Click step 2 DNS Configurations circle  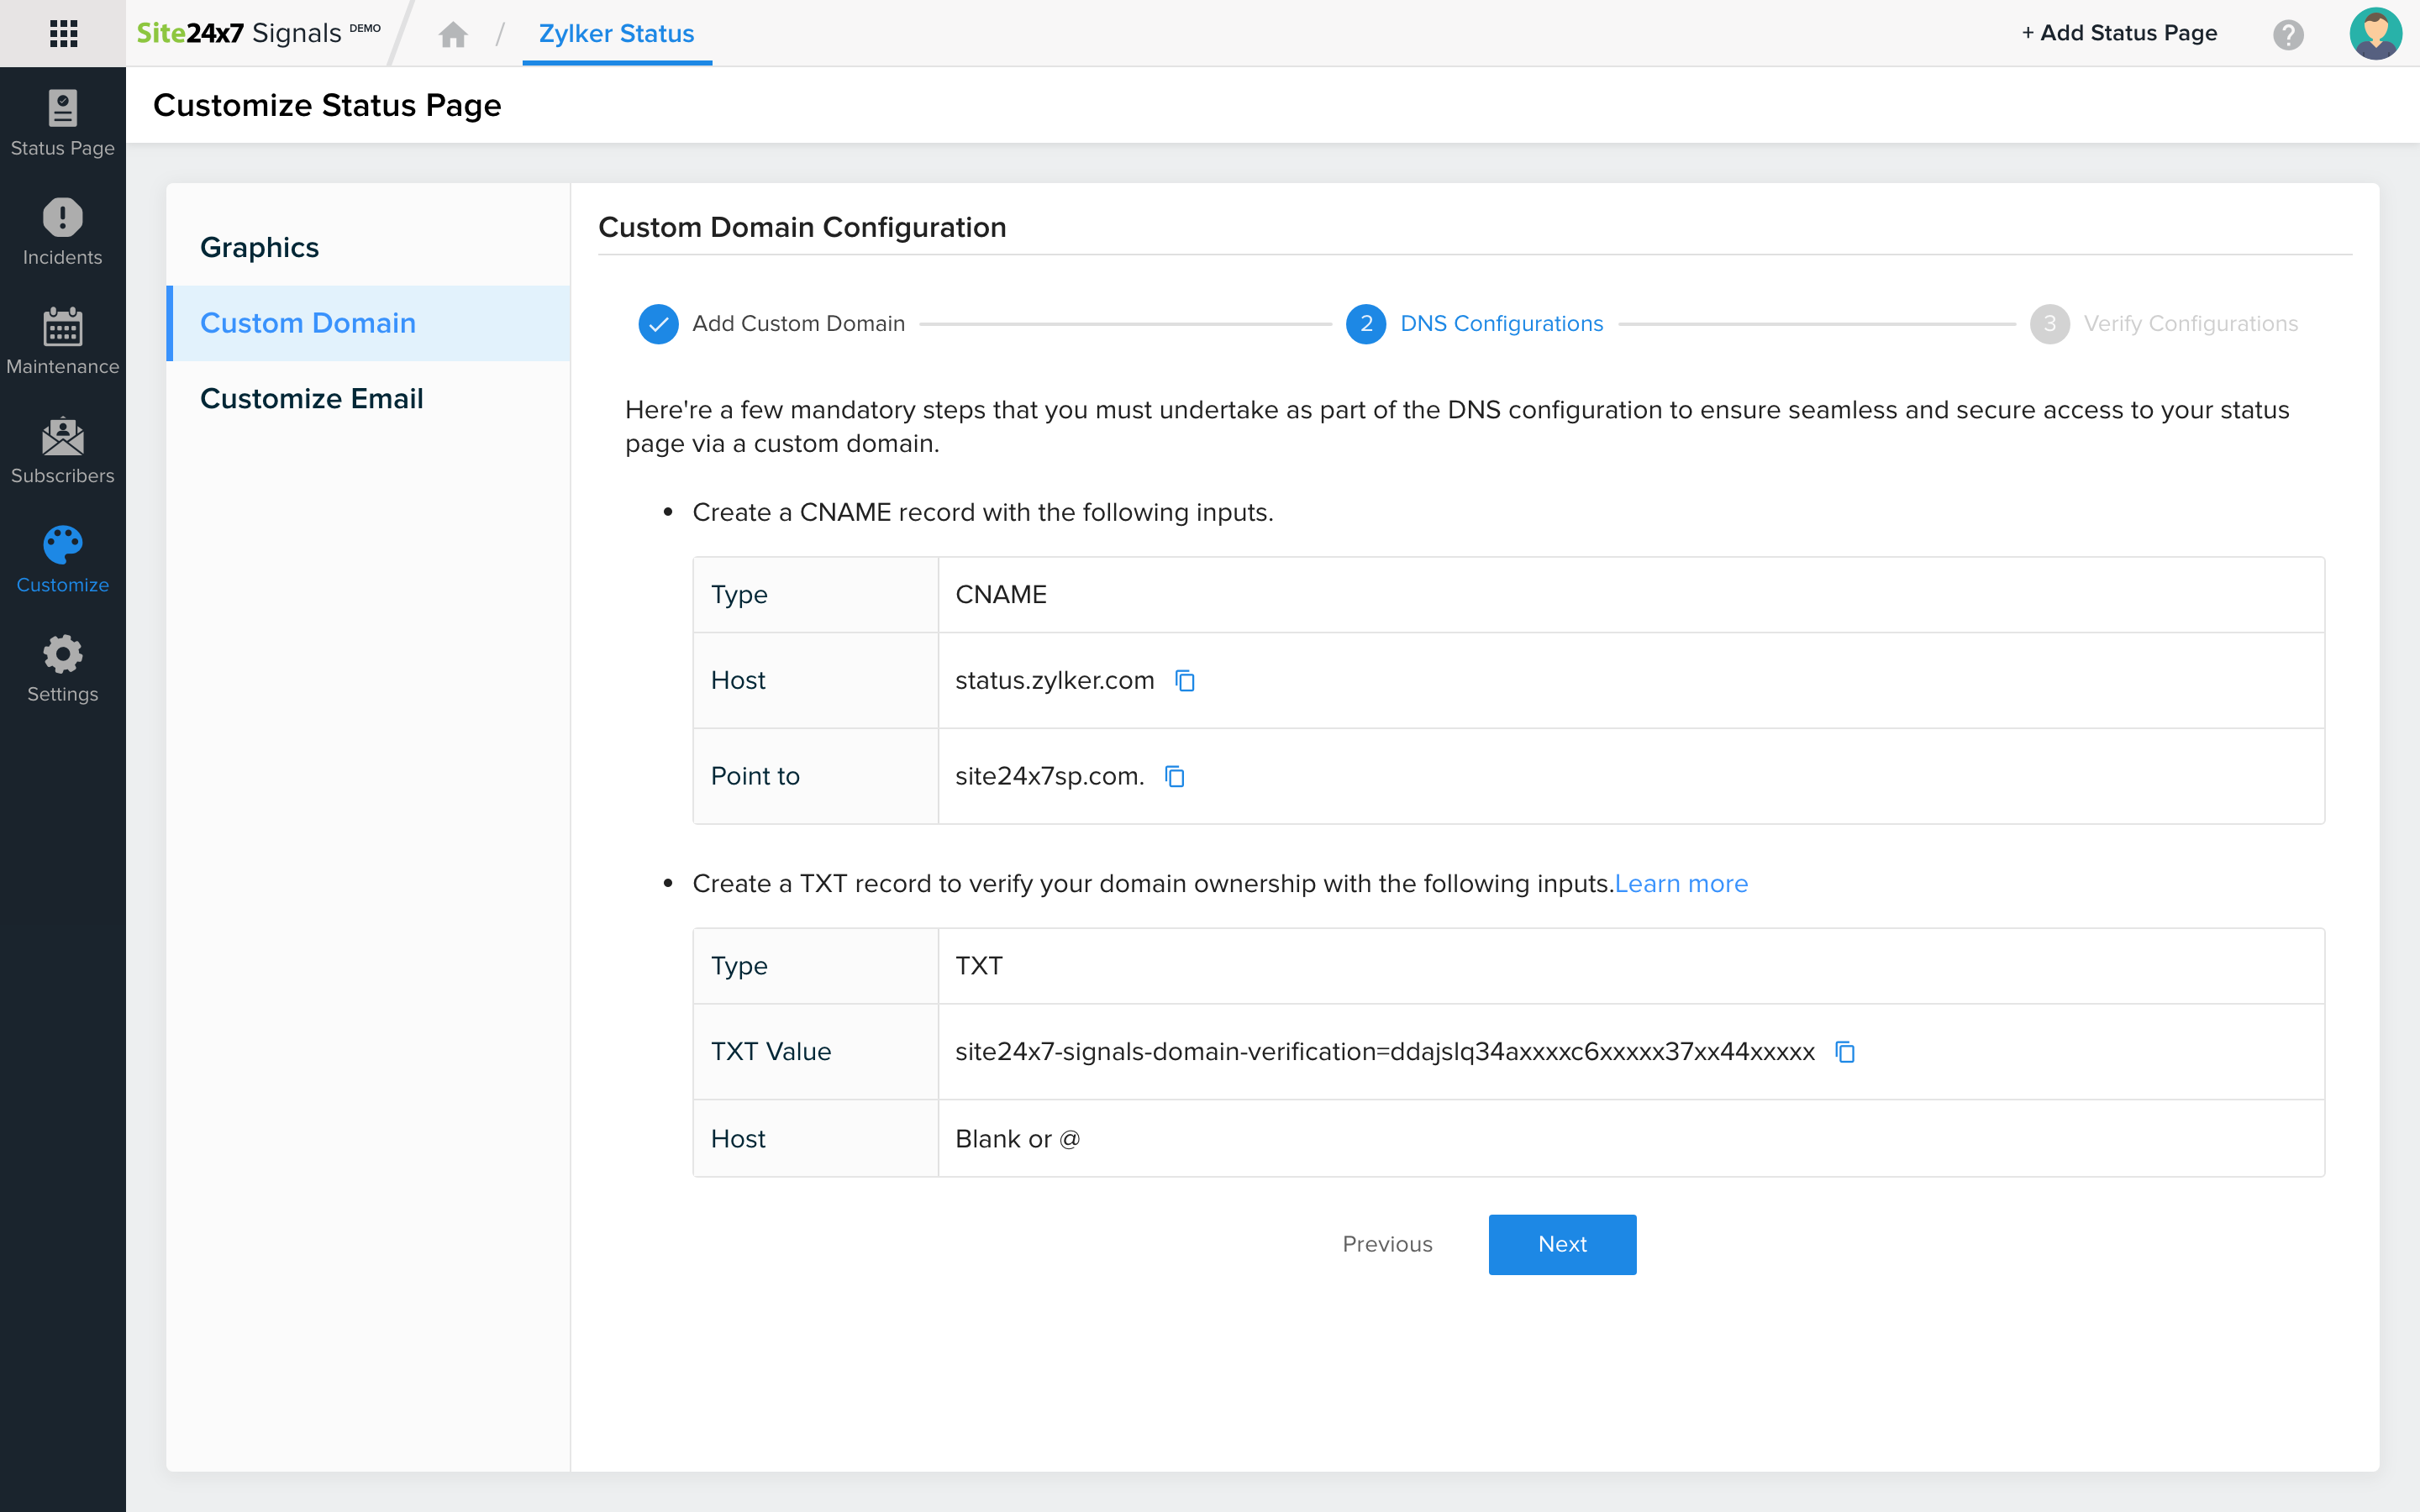(x=1366, y=324)
